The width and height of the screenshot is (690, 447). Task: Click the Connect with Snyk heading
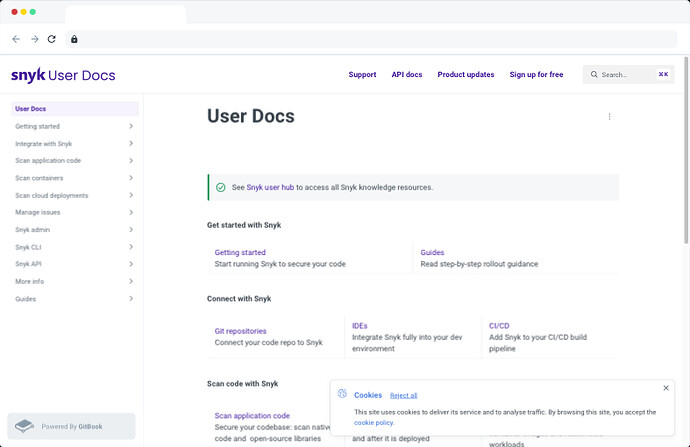click(x=239, y=299)
